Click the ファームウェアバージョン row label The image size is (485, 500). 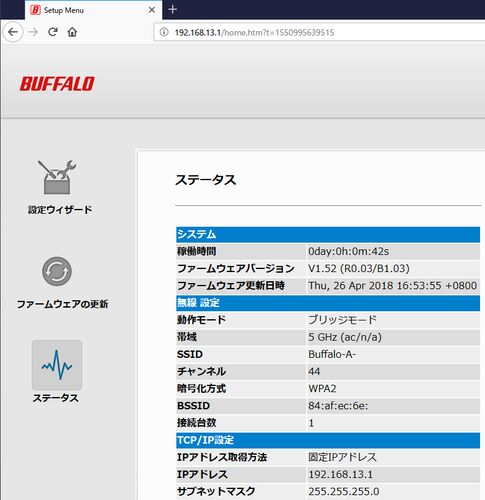tap(236, 268)
